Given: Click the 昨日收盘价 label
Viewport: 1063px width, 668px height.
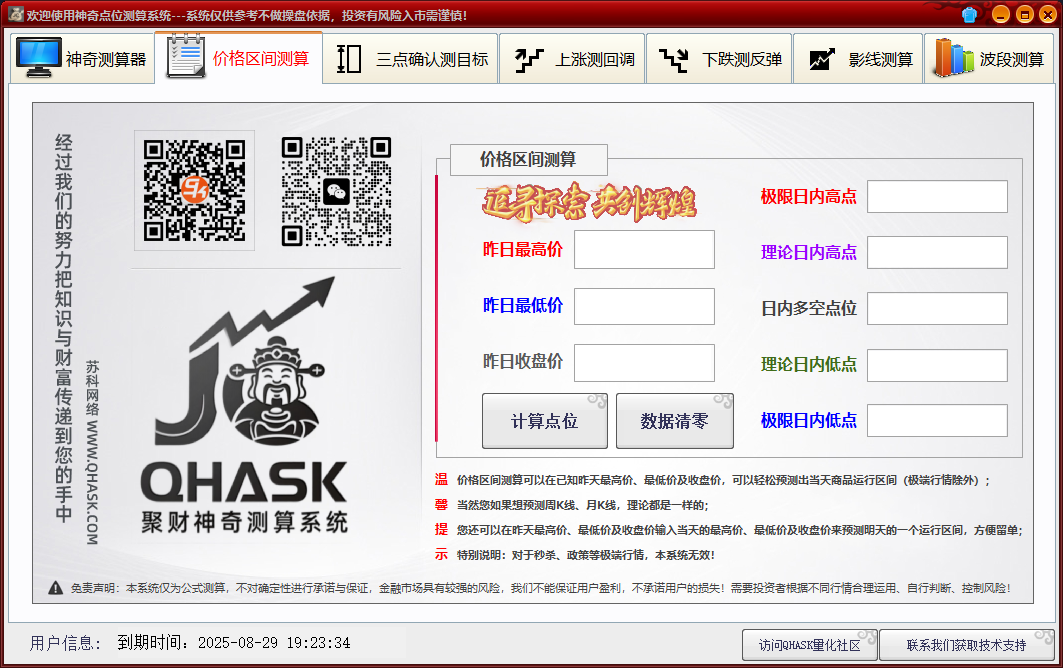Looking at the screenshot, I should (x=523, y=361).
